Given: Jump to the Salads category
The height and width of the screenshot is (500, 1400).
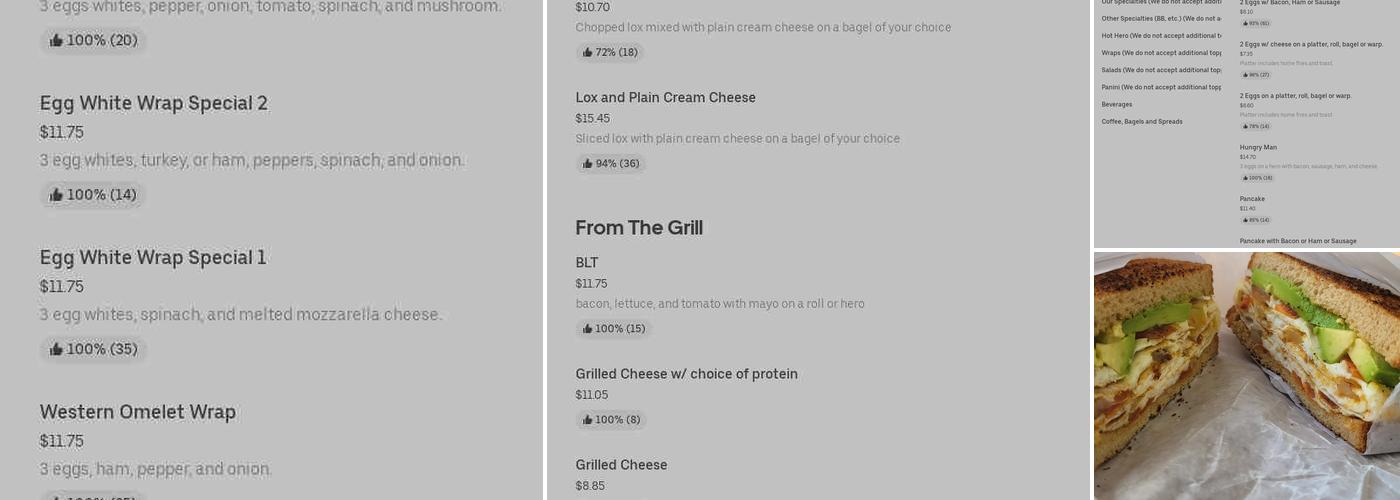Looking at the screenshot, I should pyautogui.click(x=1160, y=70).
